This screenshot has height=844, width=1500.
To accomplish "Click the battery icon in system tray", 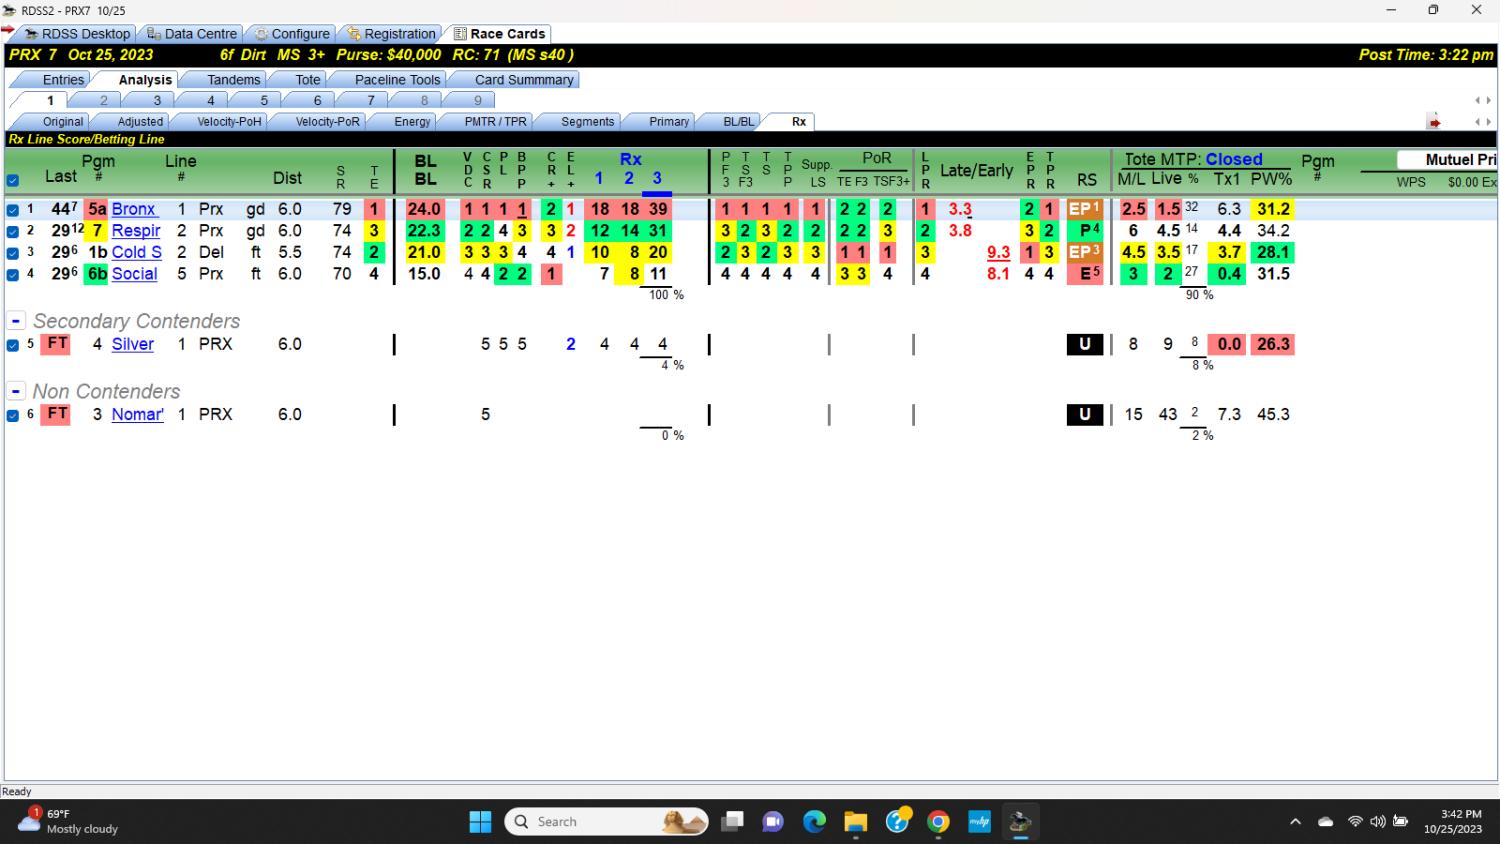I will (x=1400, y=822).
